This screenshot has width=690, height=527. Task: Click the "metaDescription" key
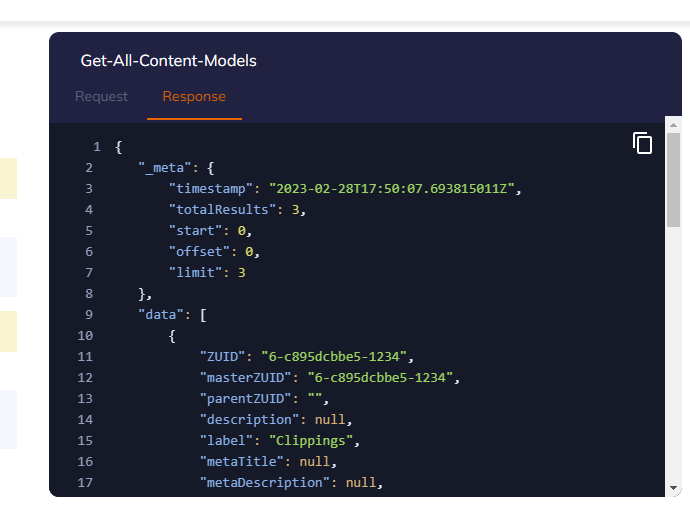tap(264, 483)
